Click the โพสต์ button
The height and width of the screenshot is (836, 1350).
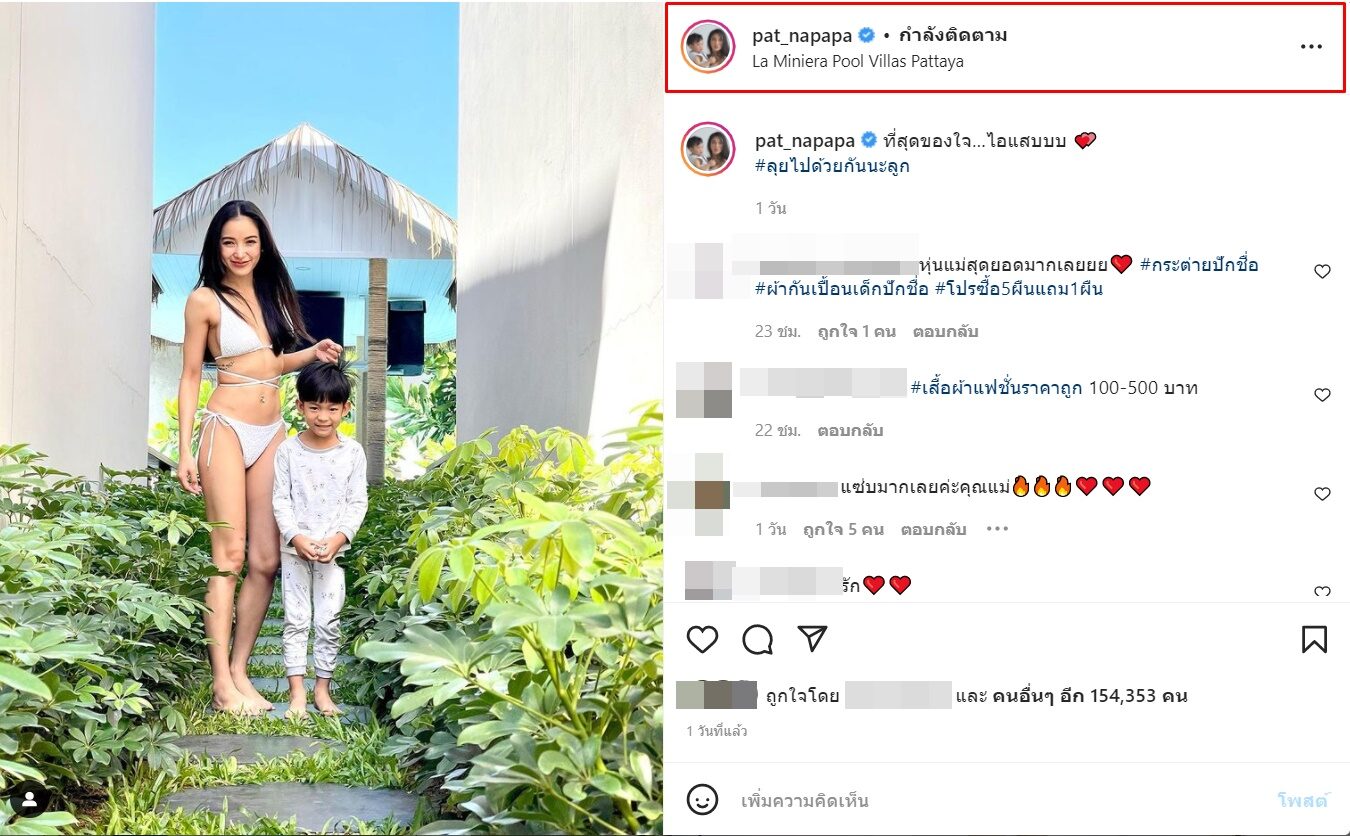point(1303,800)
